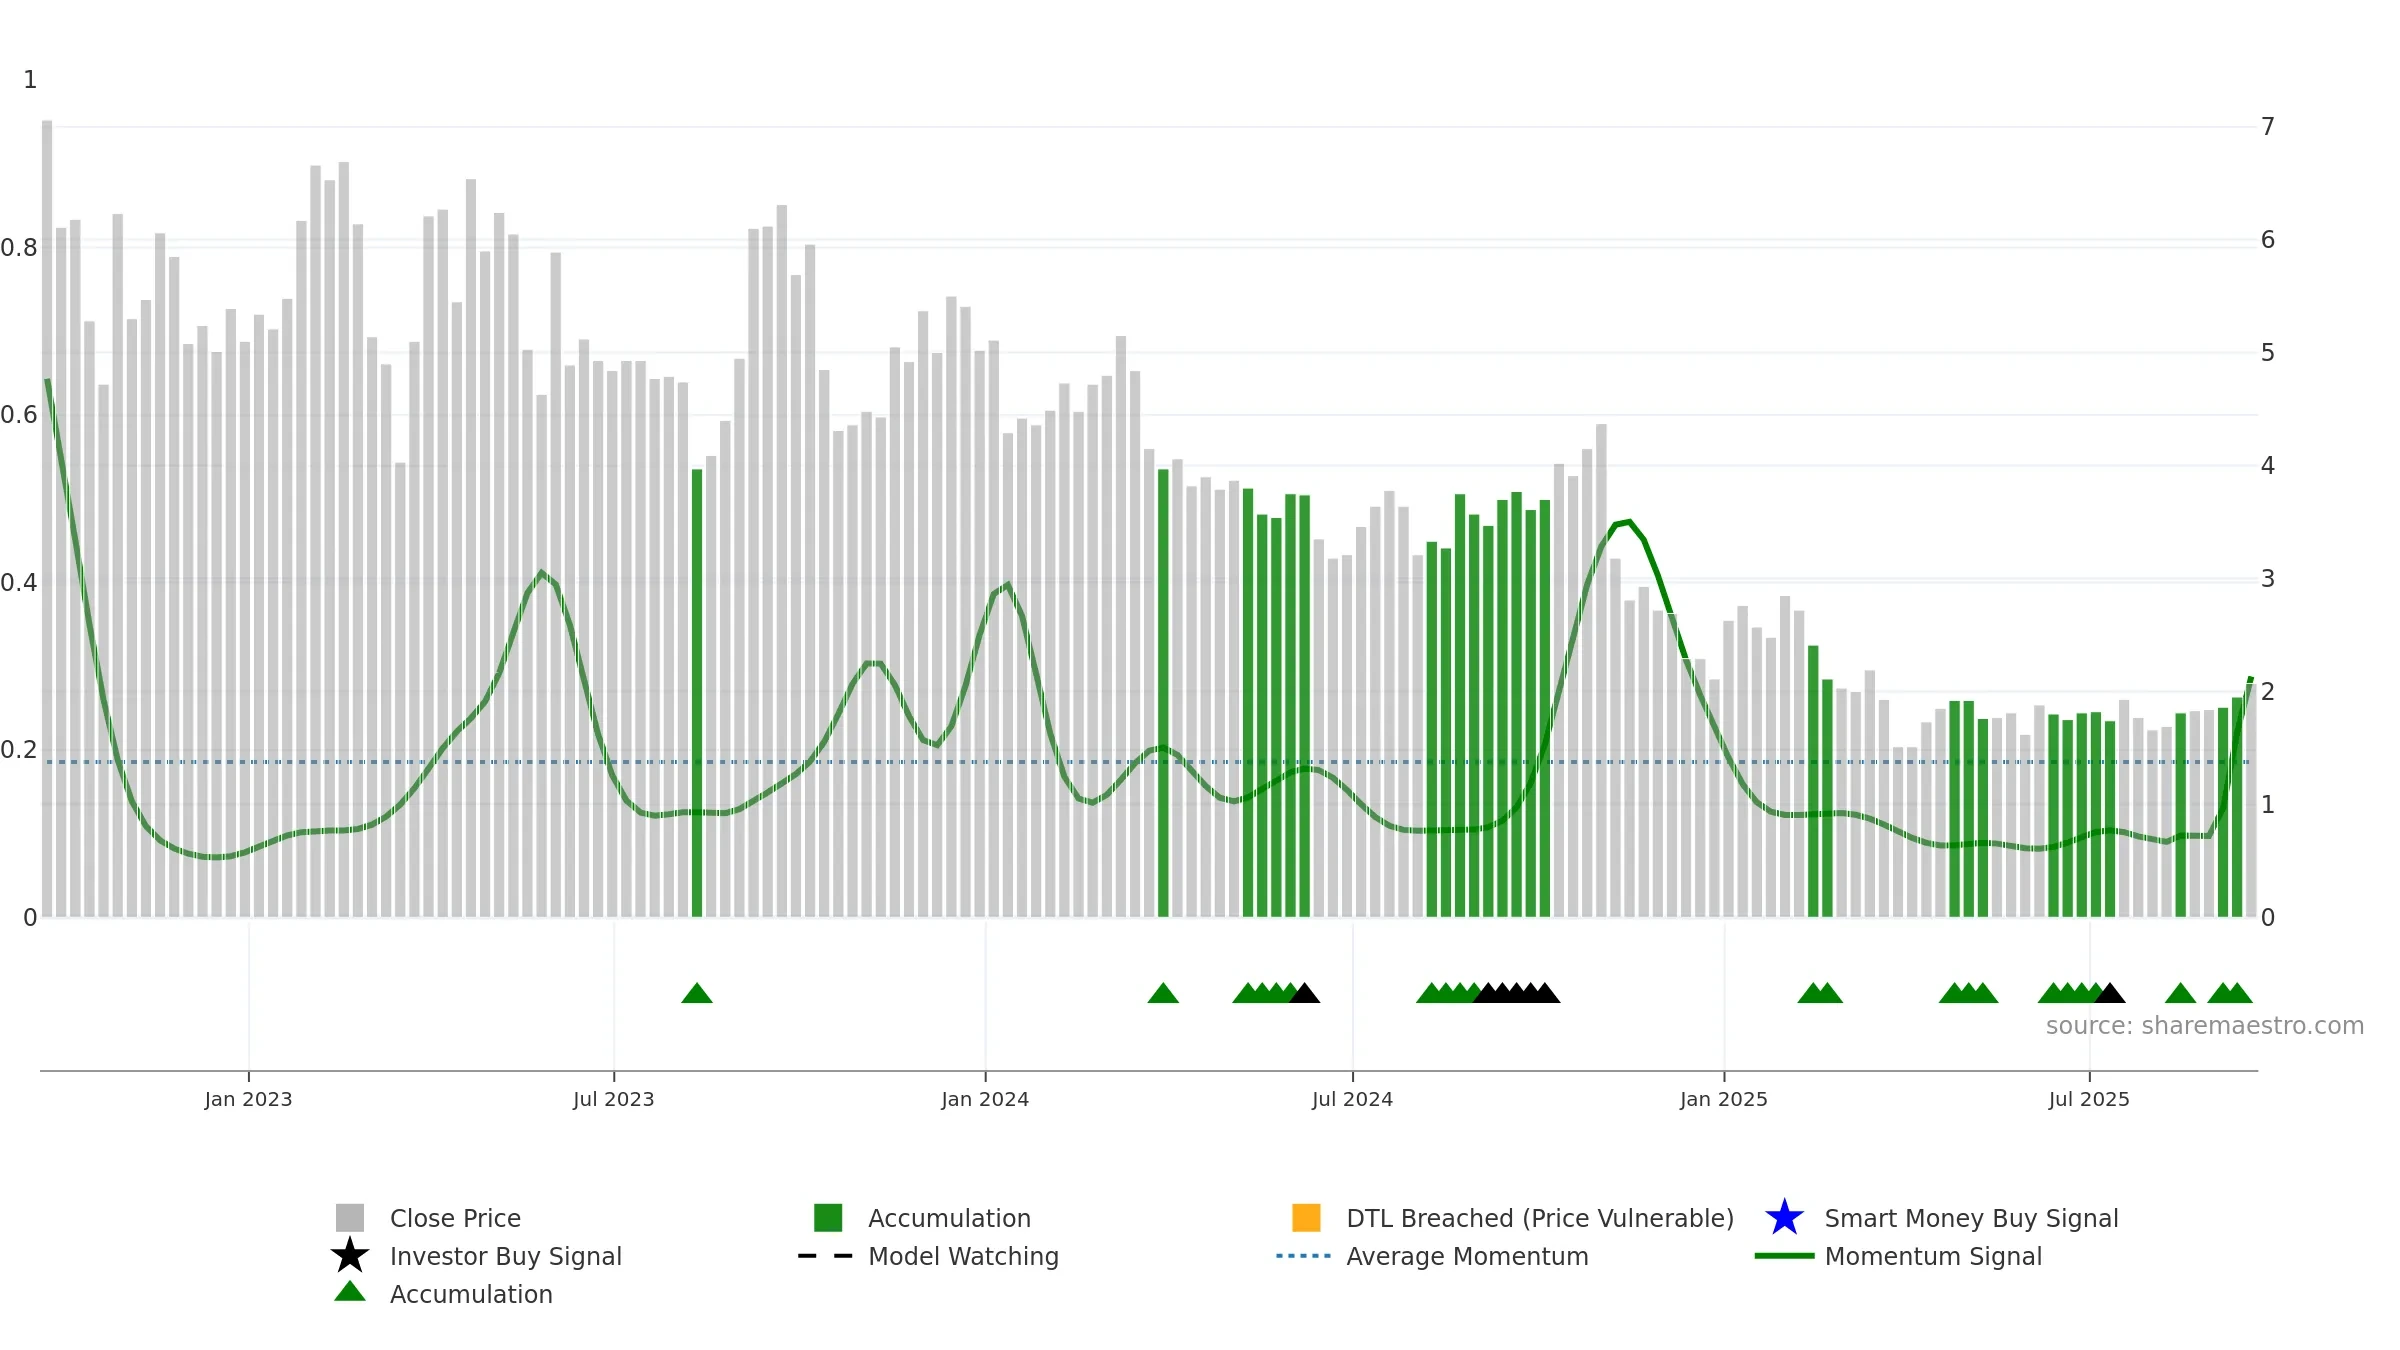This screenshot has height=1350, width=2400.
Task: Click the Model Watching dashed line icon
Action: (826, 1256)
